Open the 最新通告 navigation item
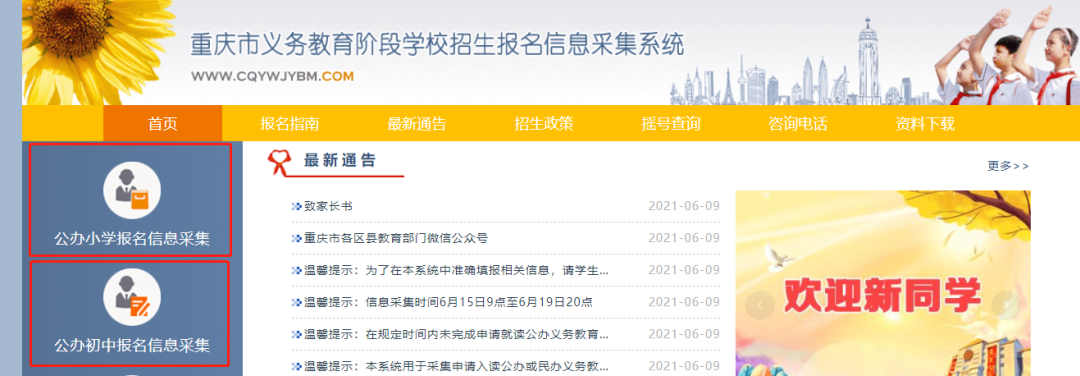 417,124
